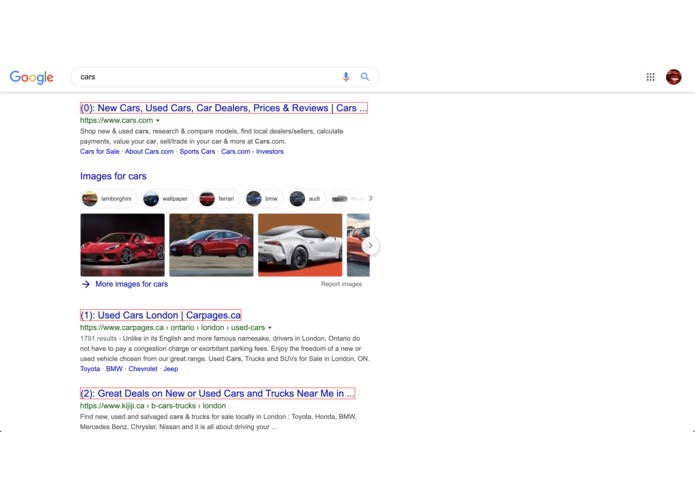Viewport: 695px width, 494px height.
Task: Advance image carousel with round arrow button
Action: 370,245
